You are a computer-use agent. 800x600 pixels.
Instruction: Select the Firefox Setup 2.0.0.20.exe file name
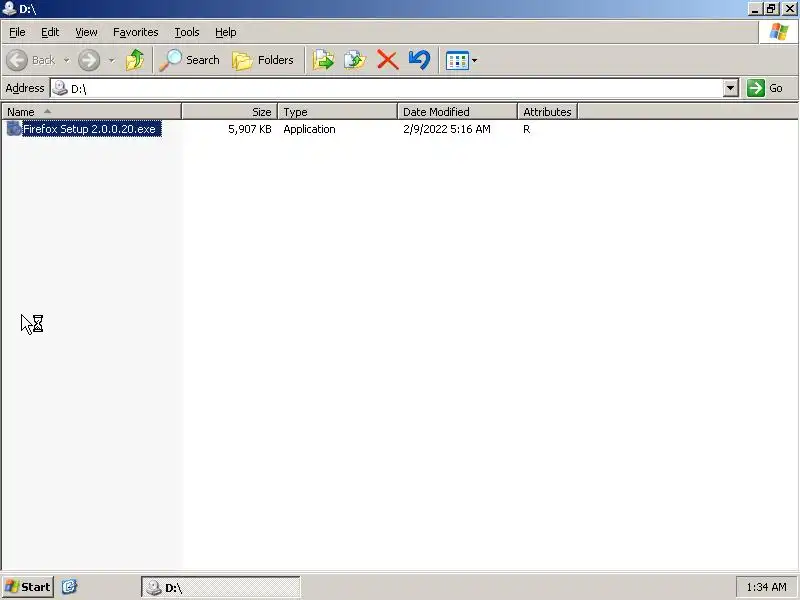pyautogui.click(x=92, y=129)
